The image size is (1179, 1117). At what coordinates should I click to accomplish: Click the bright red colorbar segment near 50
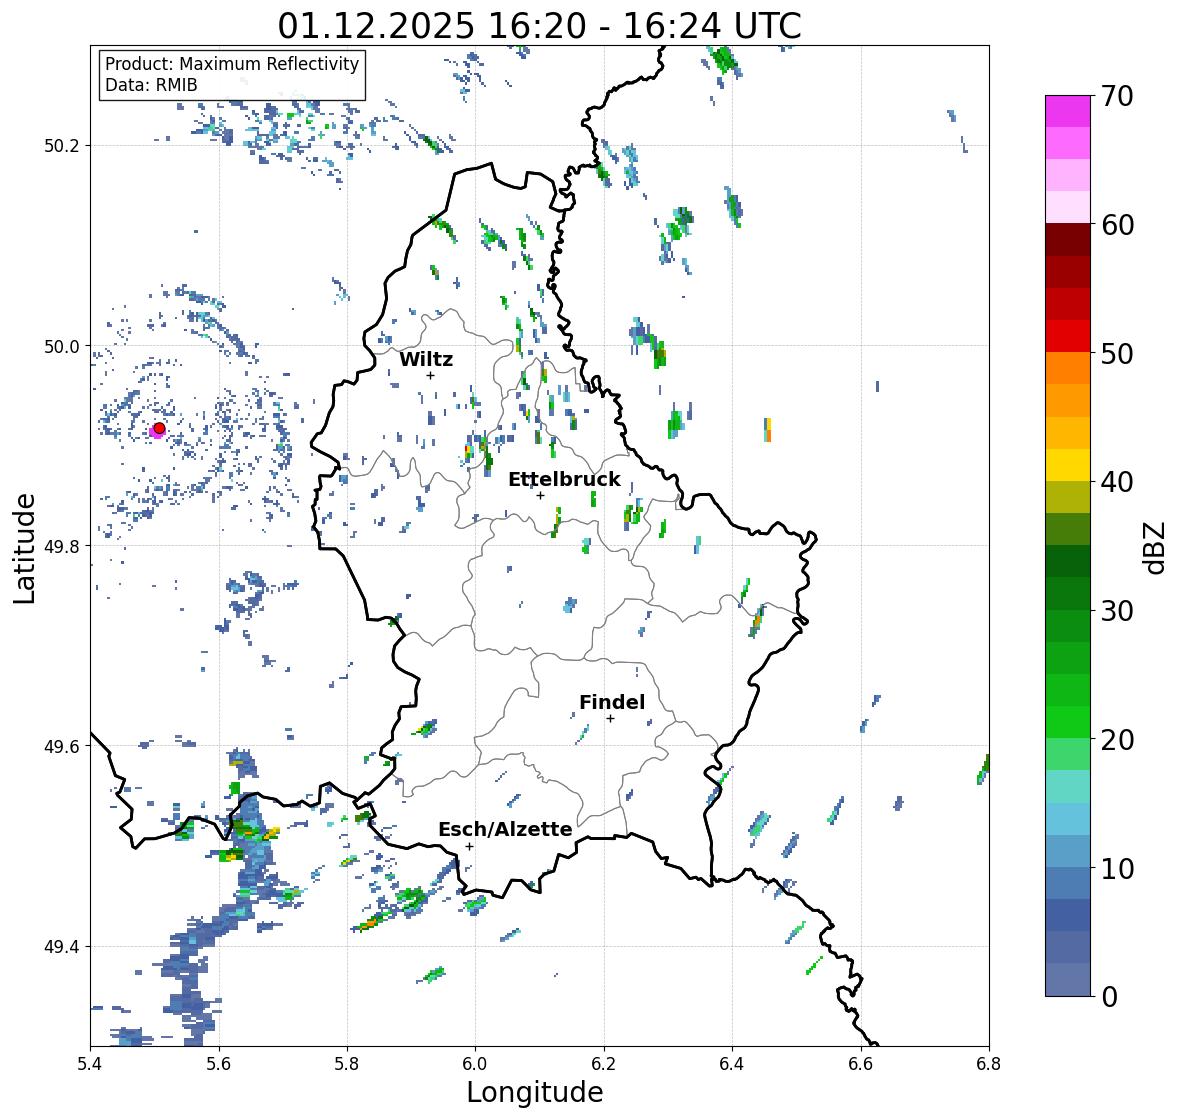1068,336
